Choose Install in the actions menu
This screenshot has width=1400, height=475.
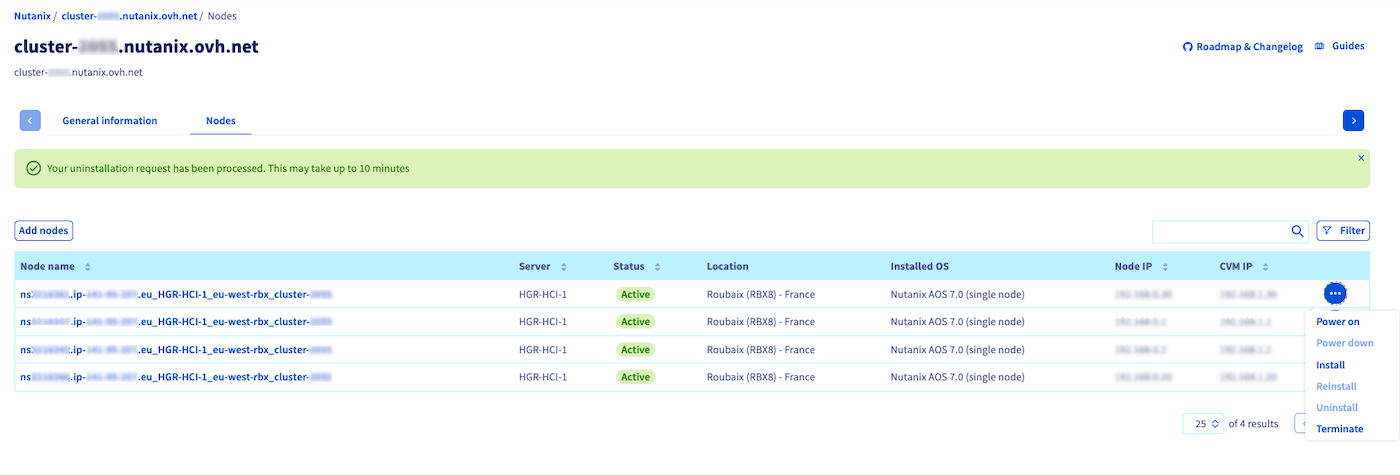(1330, 365)
